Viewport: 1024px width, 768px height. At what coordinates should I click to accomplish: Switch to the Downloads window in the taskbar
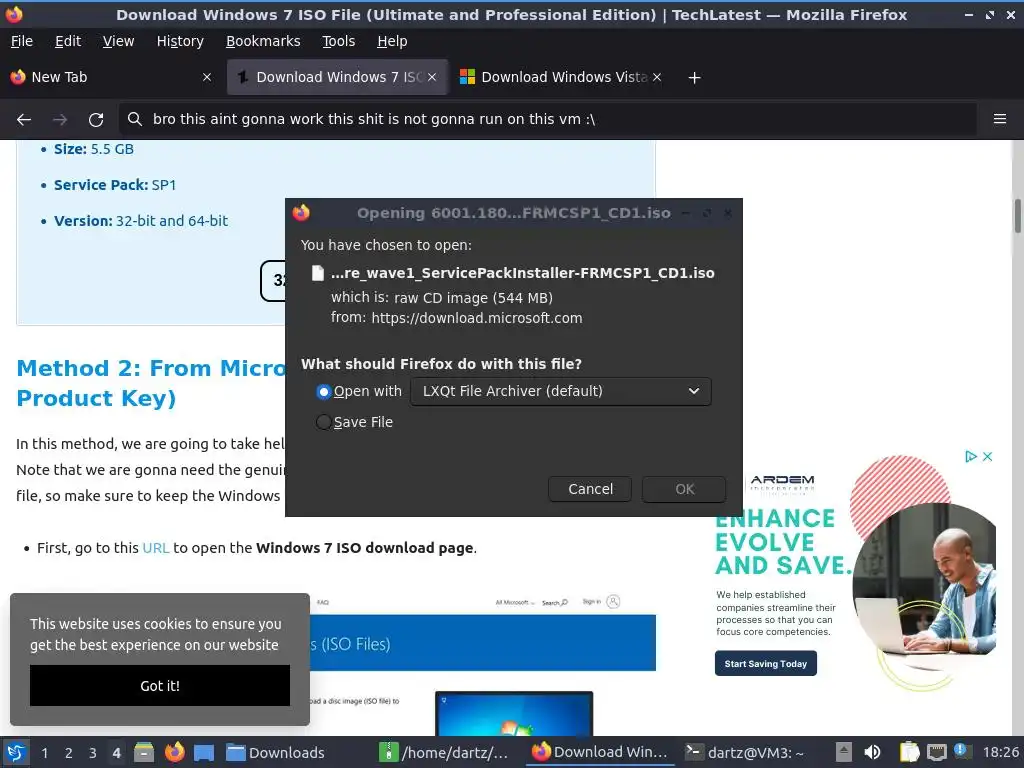point(275,752)
